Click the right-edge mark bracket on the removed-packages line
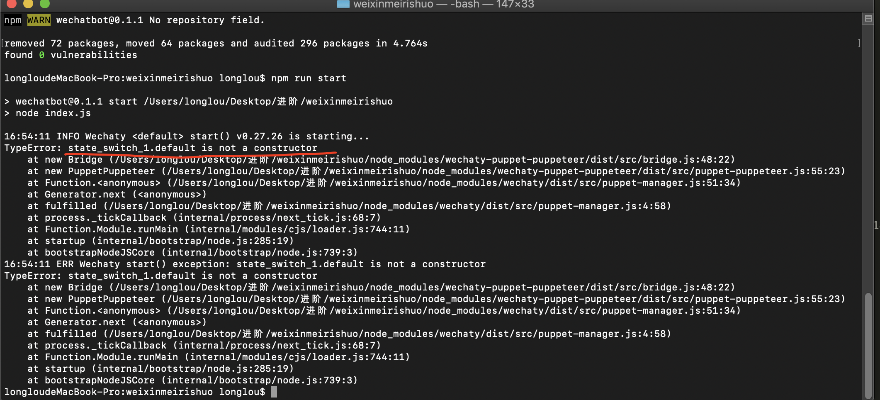The image size is (880, 400). point(862,43)
